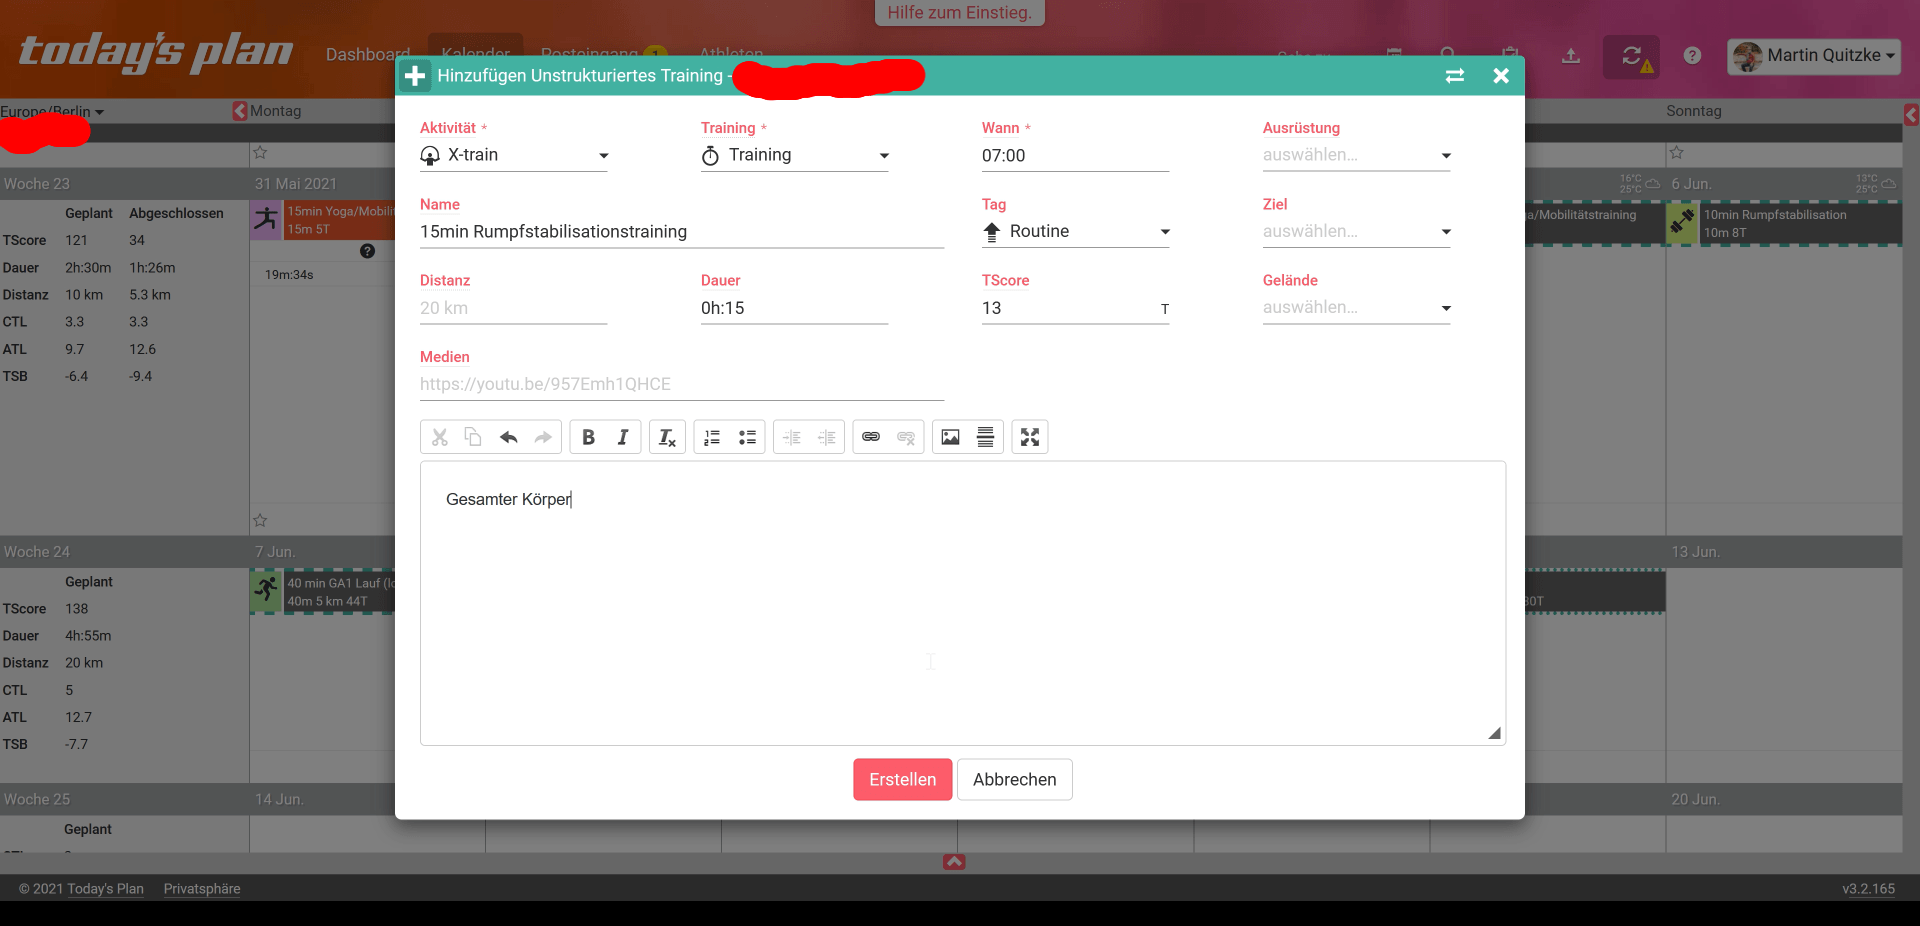Undo last edit in text editor
The image size is (1920, 926).
click(508, 437)
